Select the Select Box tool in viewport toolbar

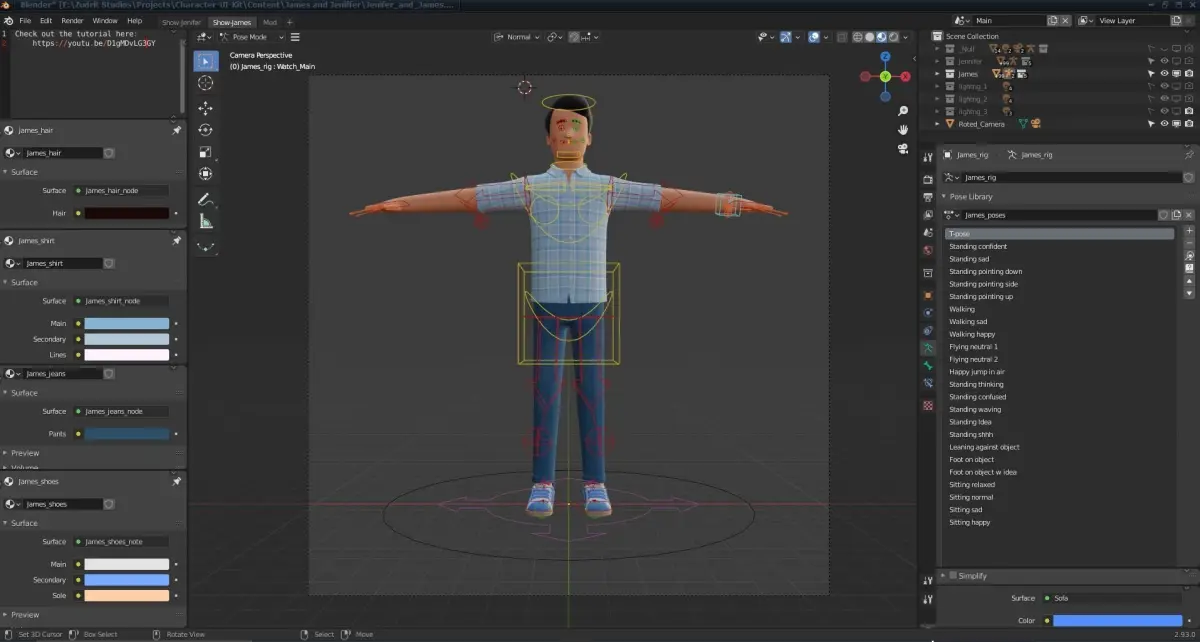pos(205,61)
